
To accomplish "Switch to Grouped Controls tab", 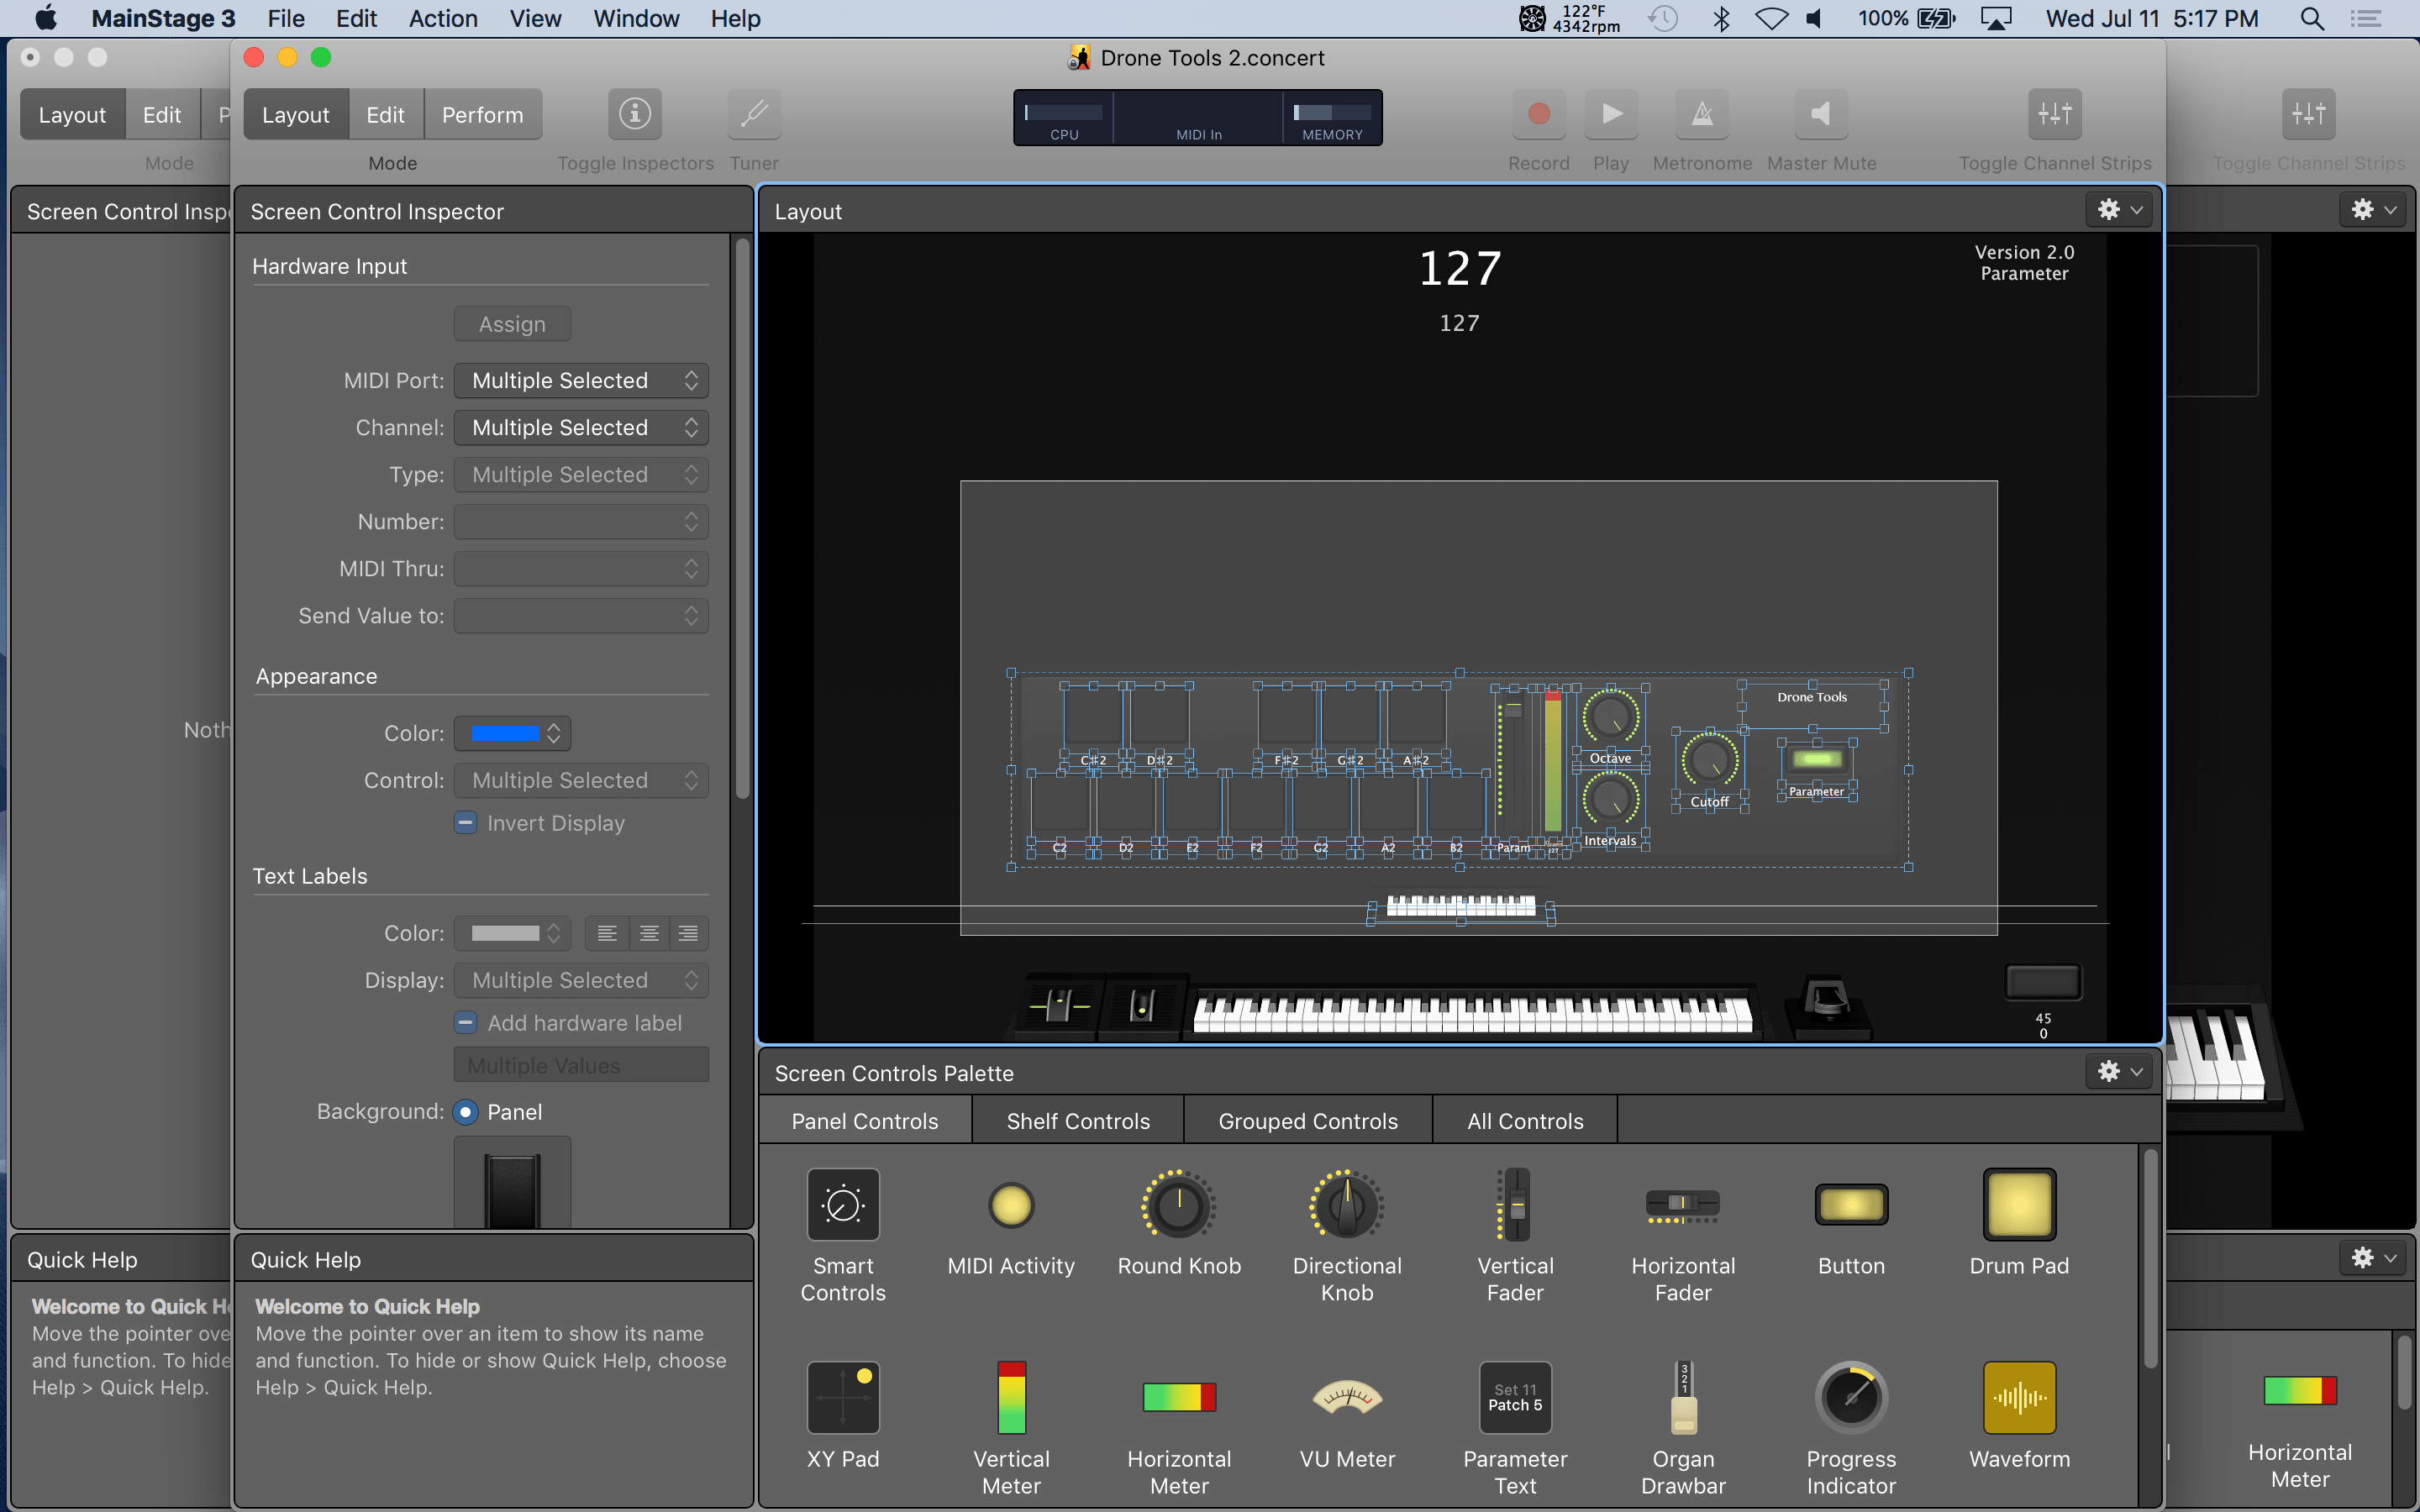I will click(1308, 1121).
